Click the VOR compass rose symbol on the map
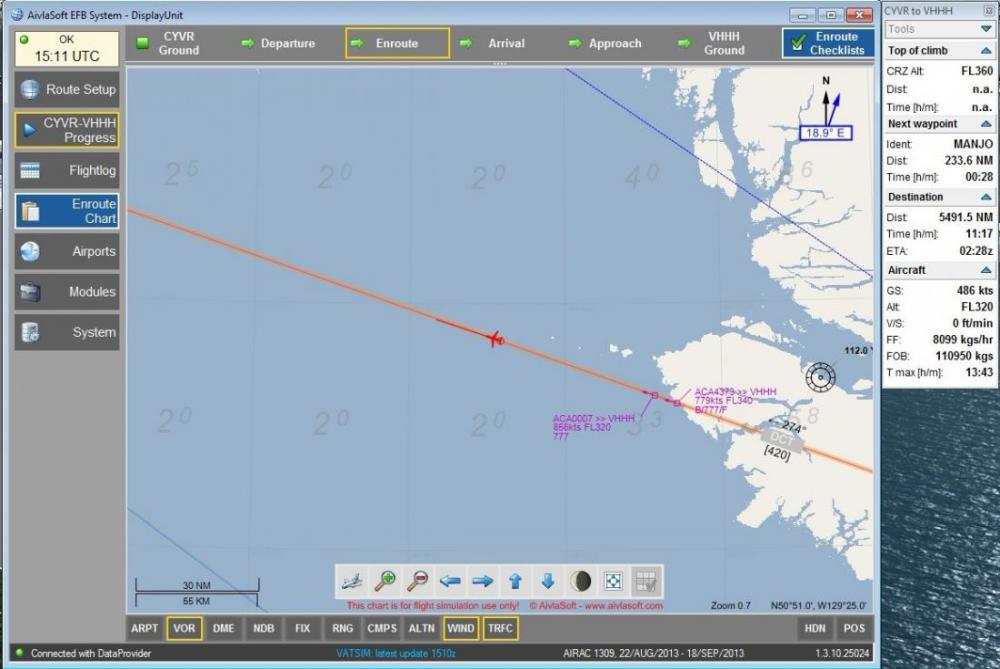 (x=821, y=377)
